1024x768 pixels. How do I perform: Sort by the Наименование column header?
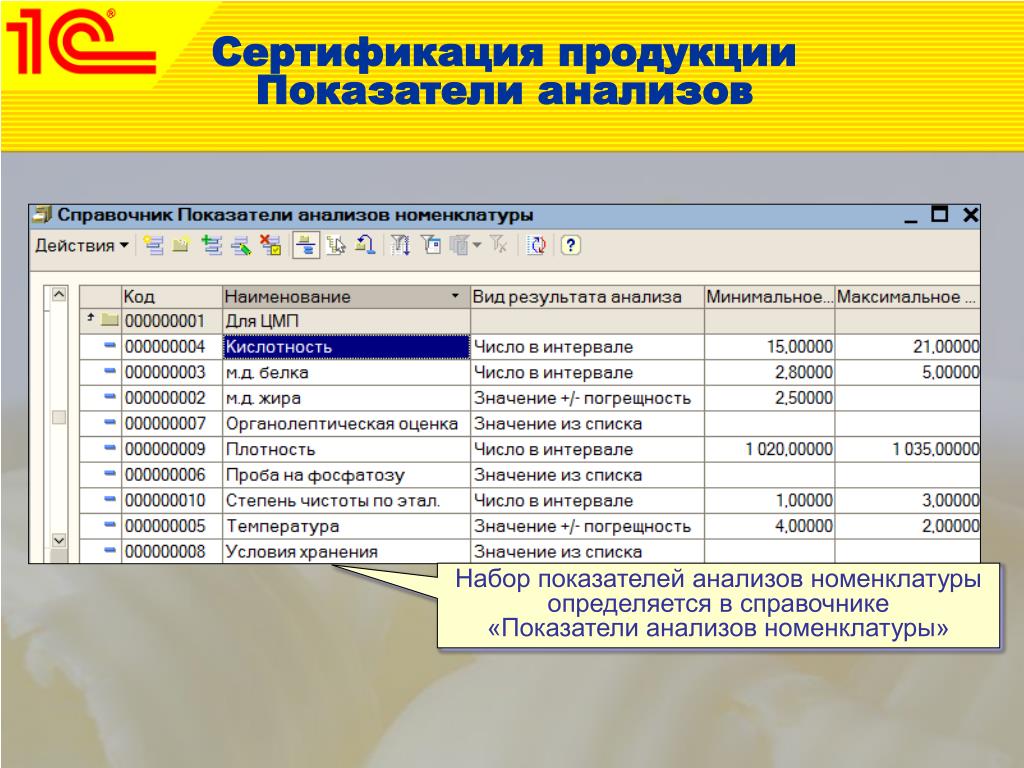[346, 297]
